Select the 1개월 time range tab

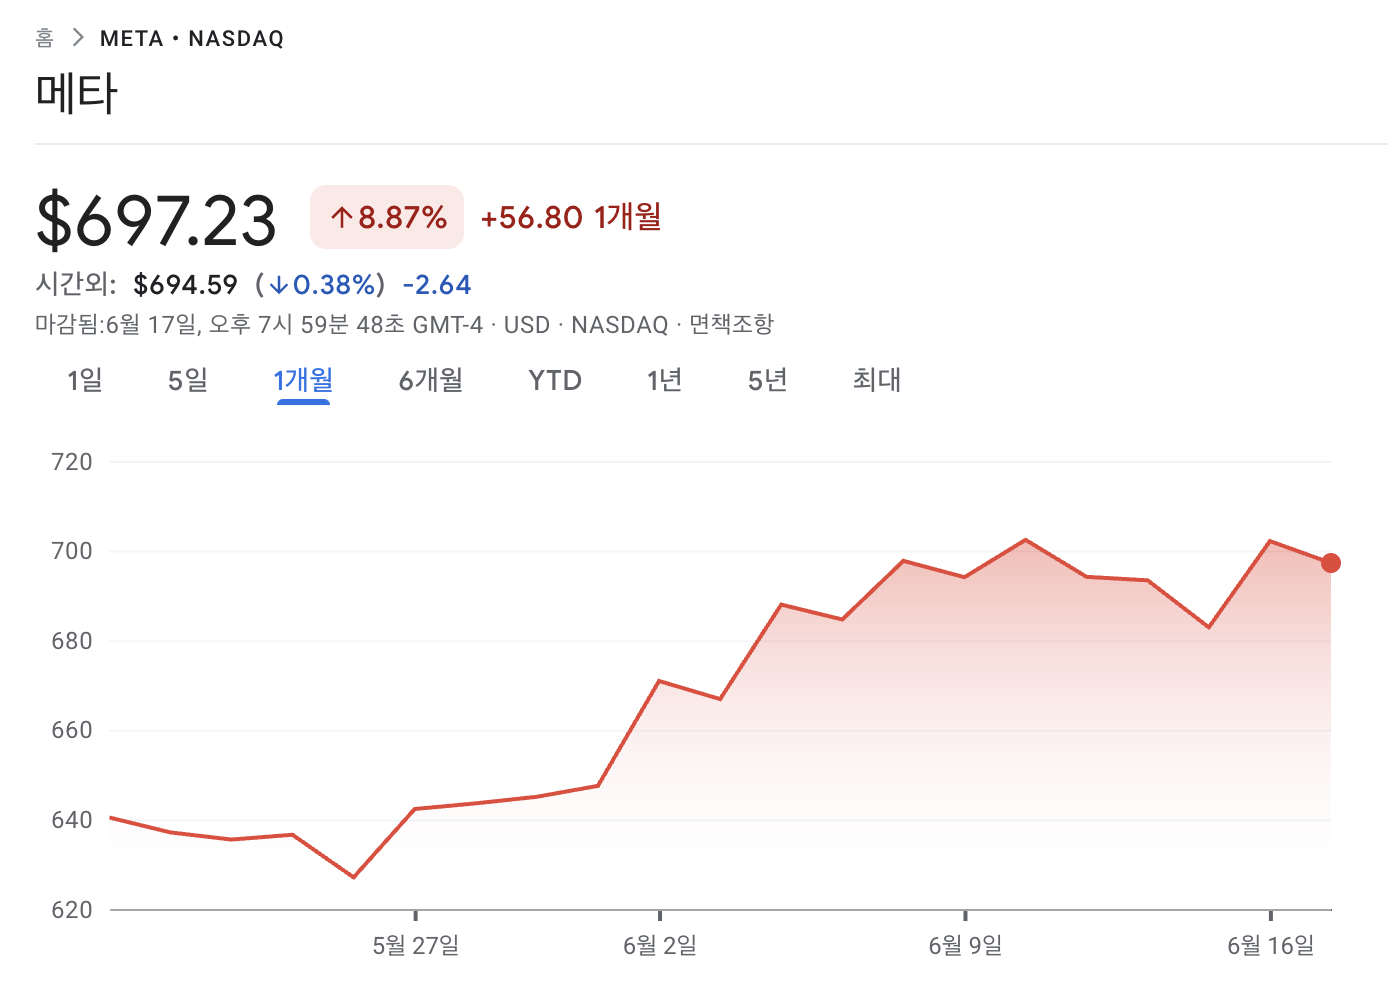[303, 380]
